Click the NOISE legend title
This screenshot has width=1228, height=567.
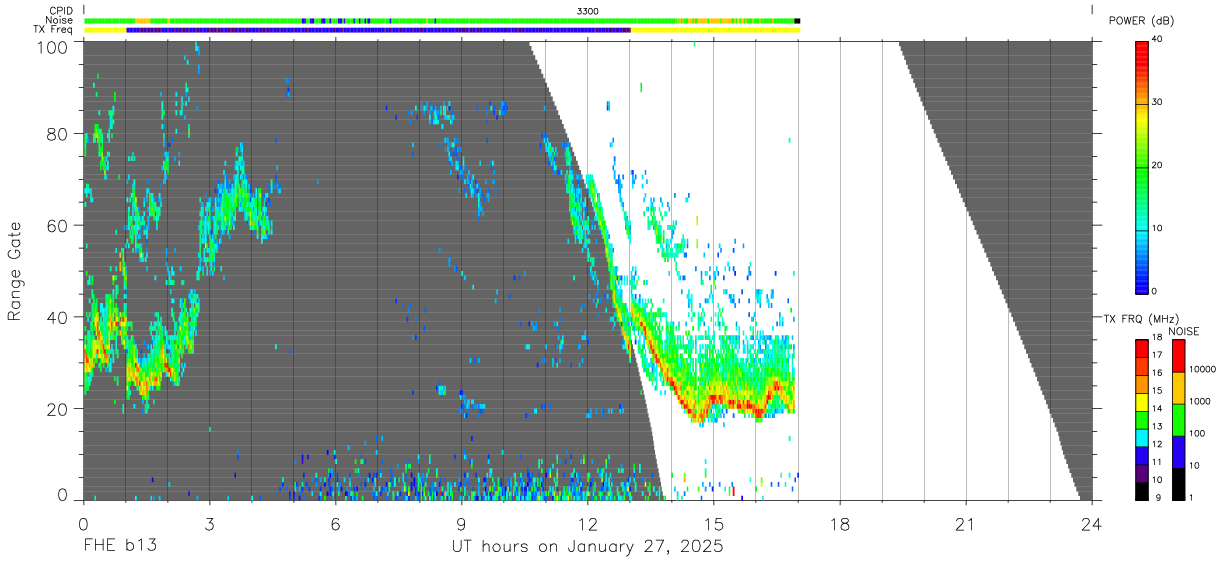coord(1183,331)
